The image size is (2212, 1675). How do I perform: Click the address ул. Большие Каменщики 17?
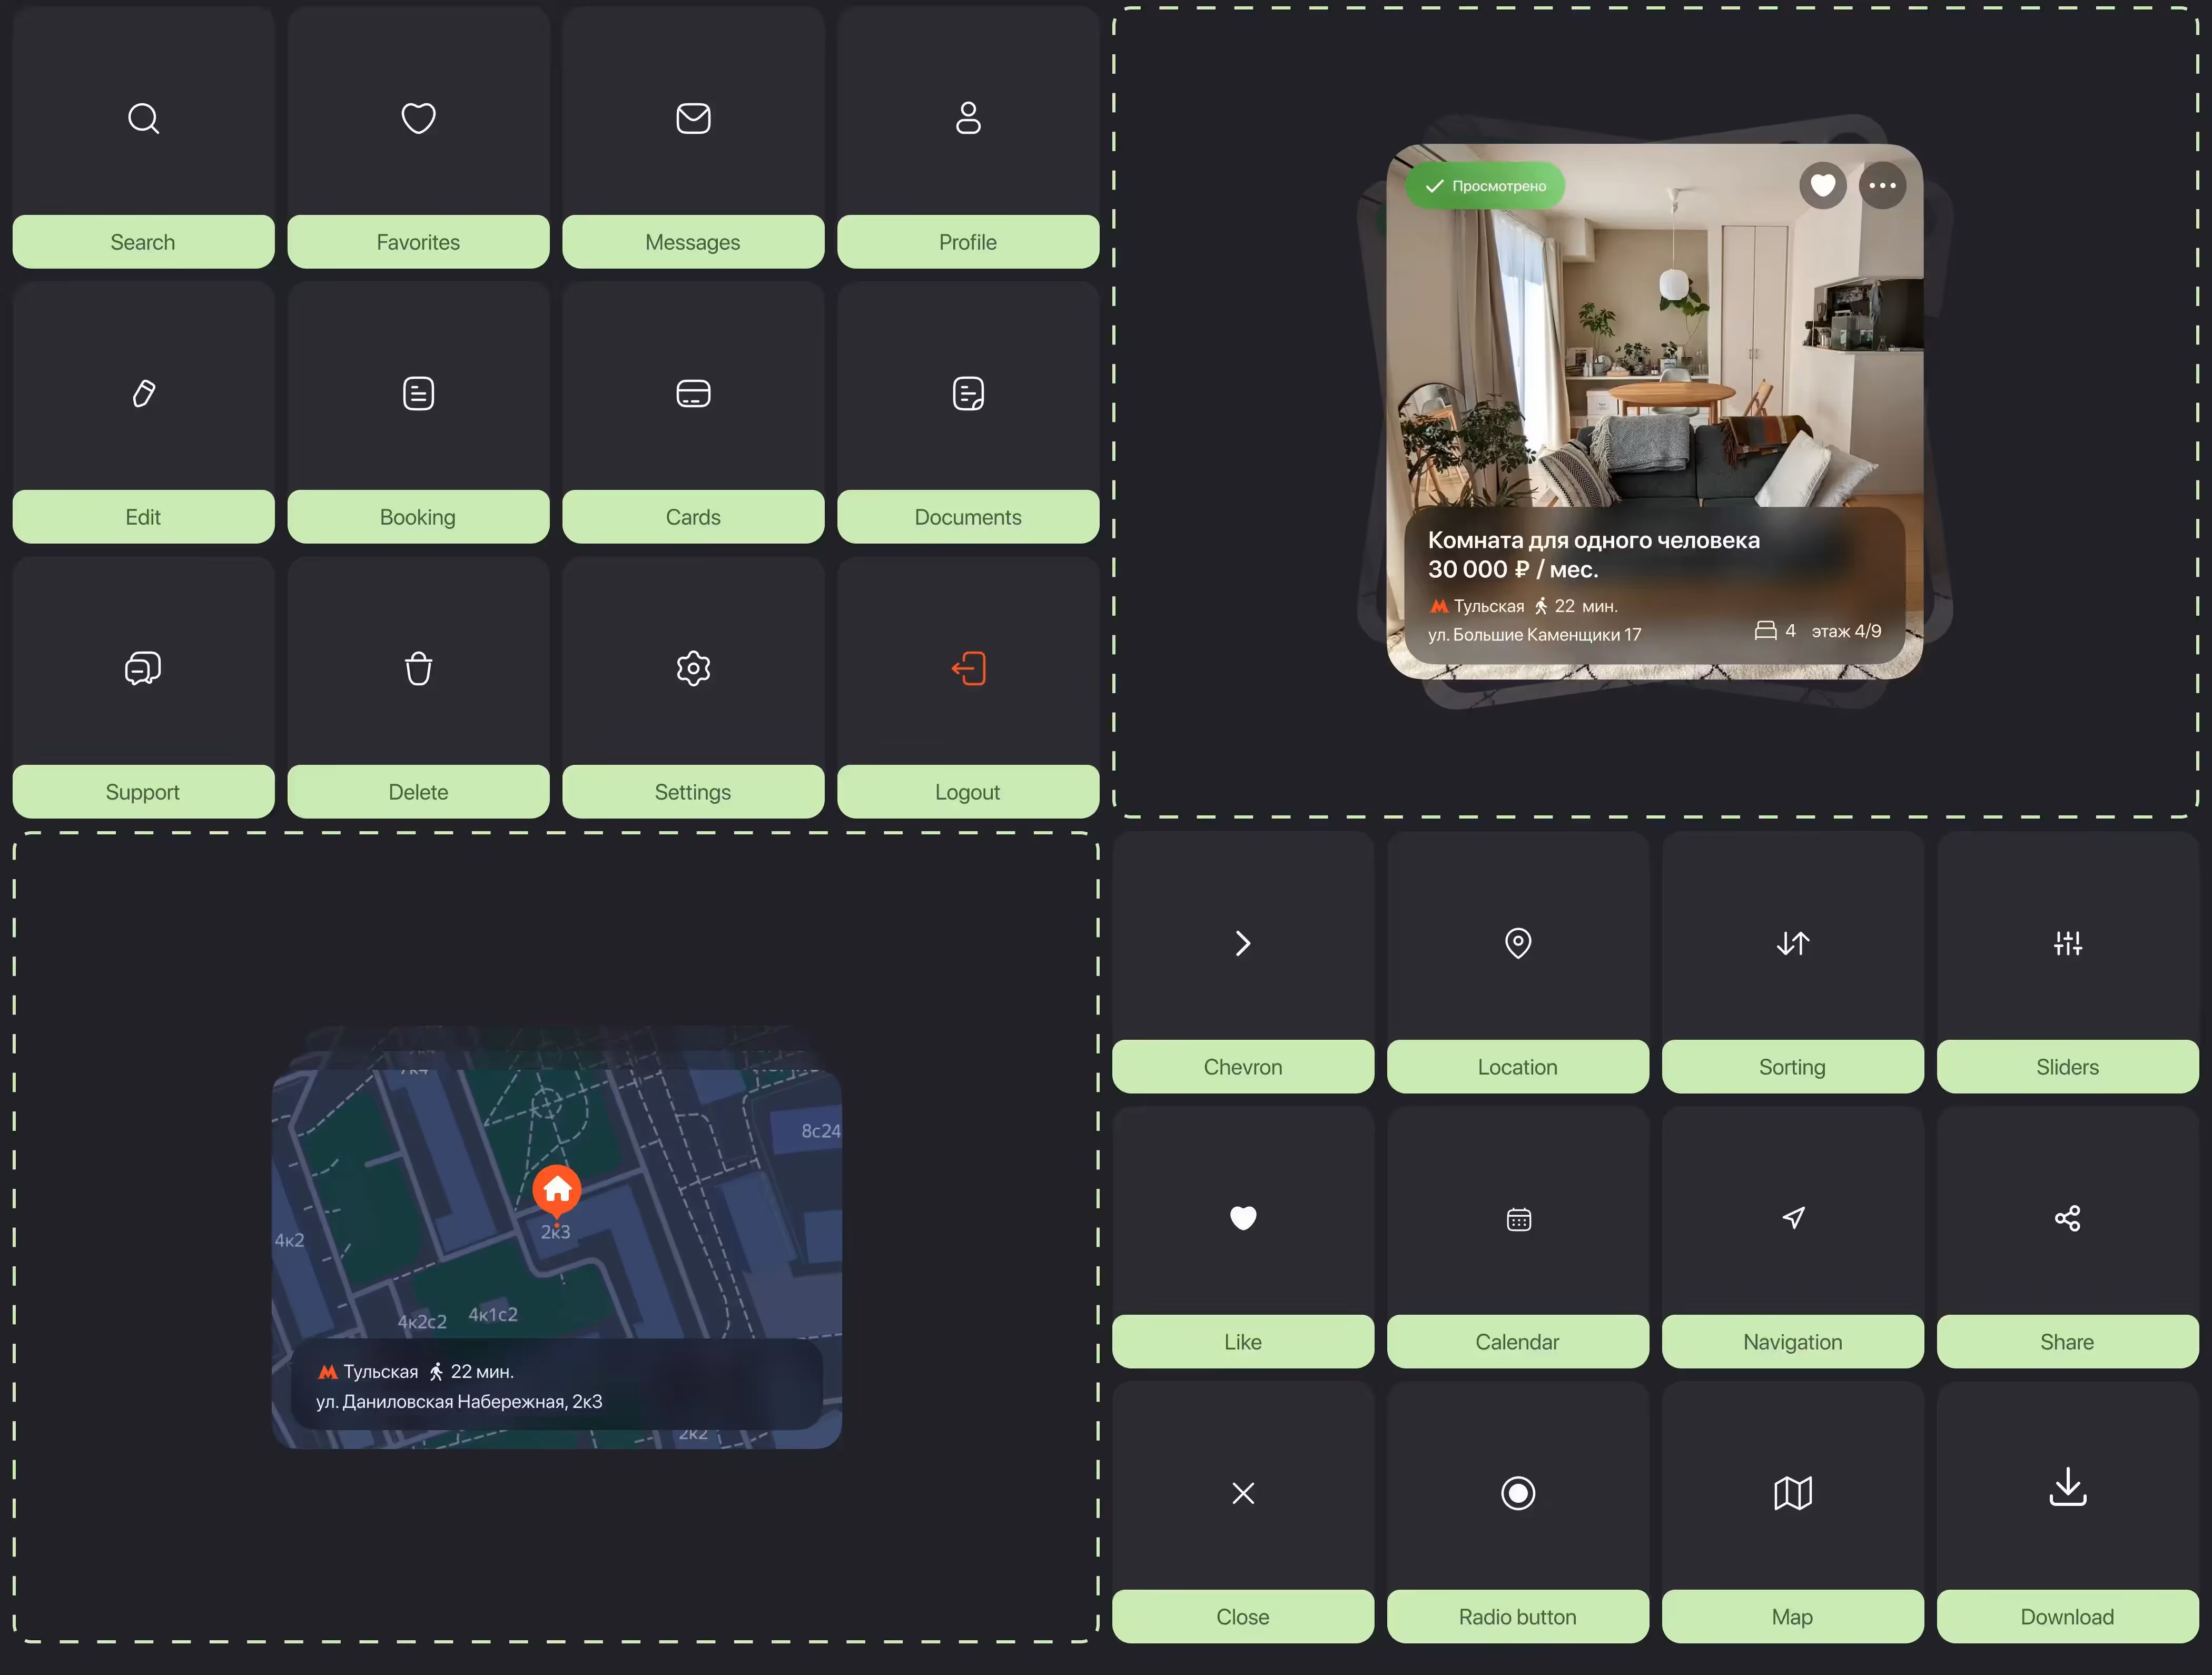[x=1535, y=635]
